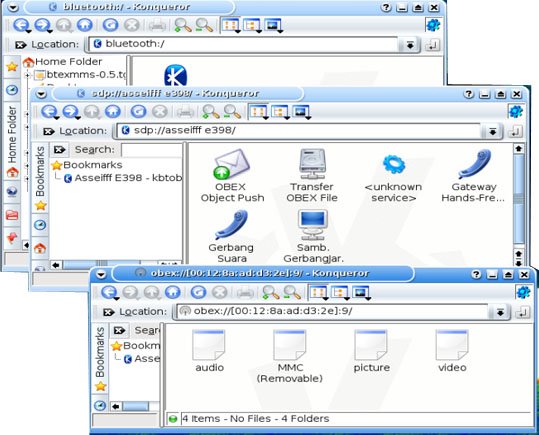
Task: Click the bookmark Search field in sdp:// window
Action: tap(152, 150)
